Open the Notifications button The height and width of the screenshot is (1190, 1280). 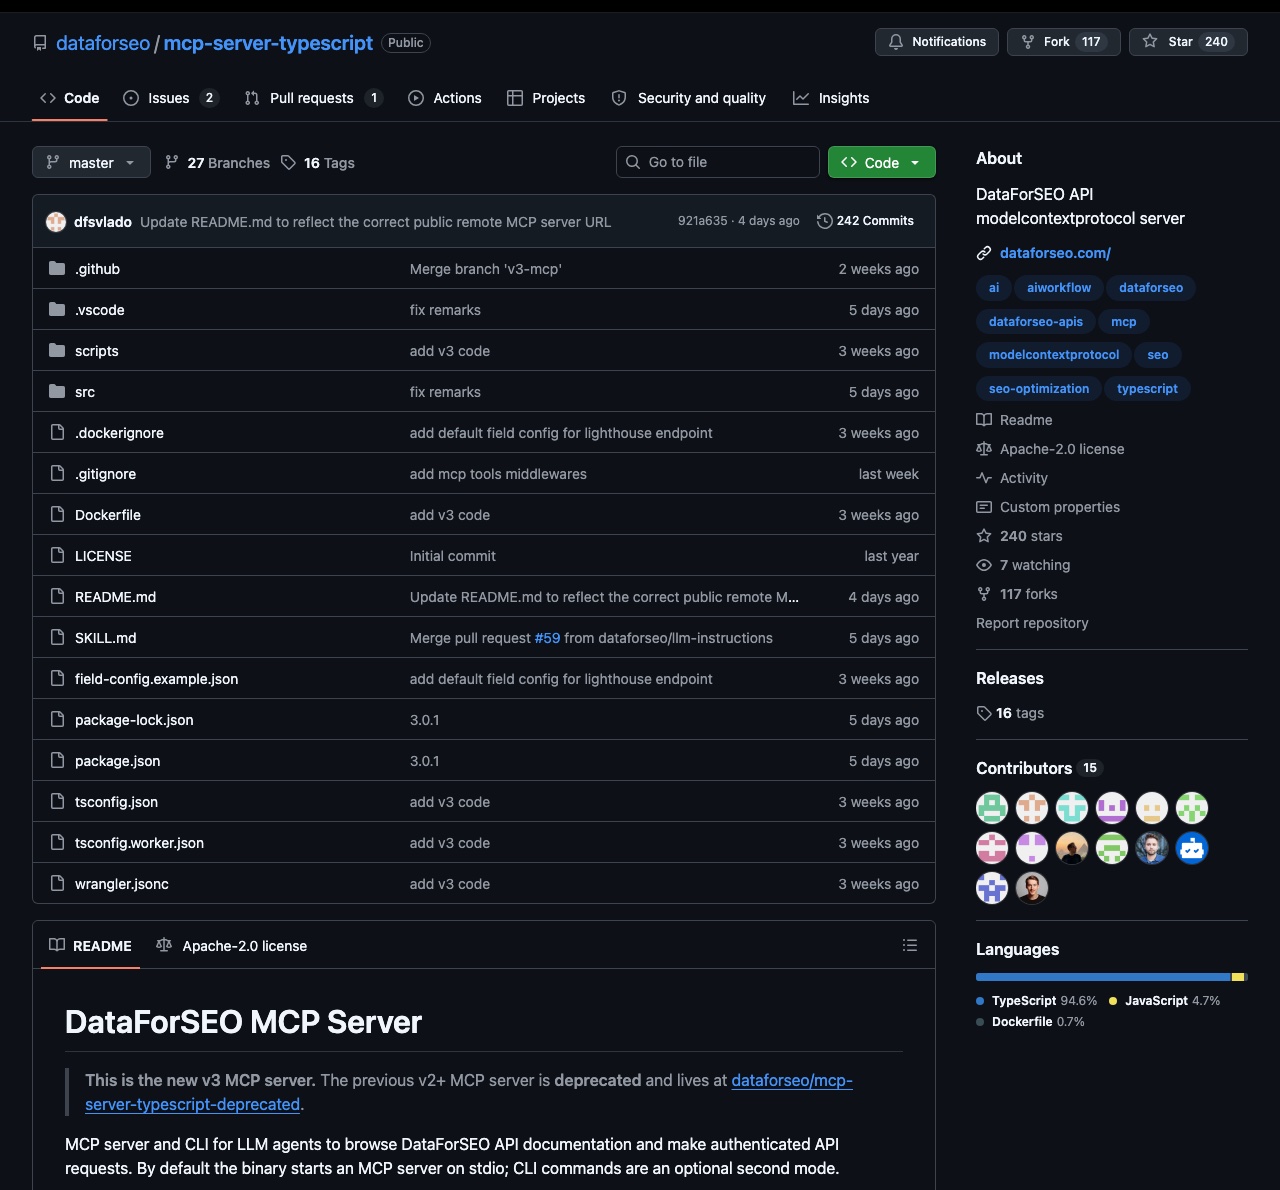(x=937, y=42)
